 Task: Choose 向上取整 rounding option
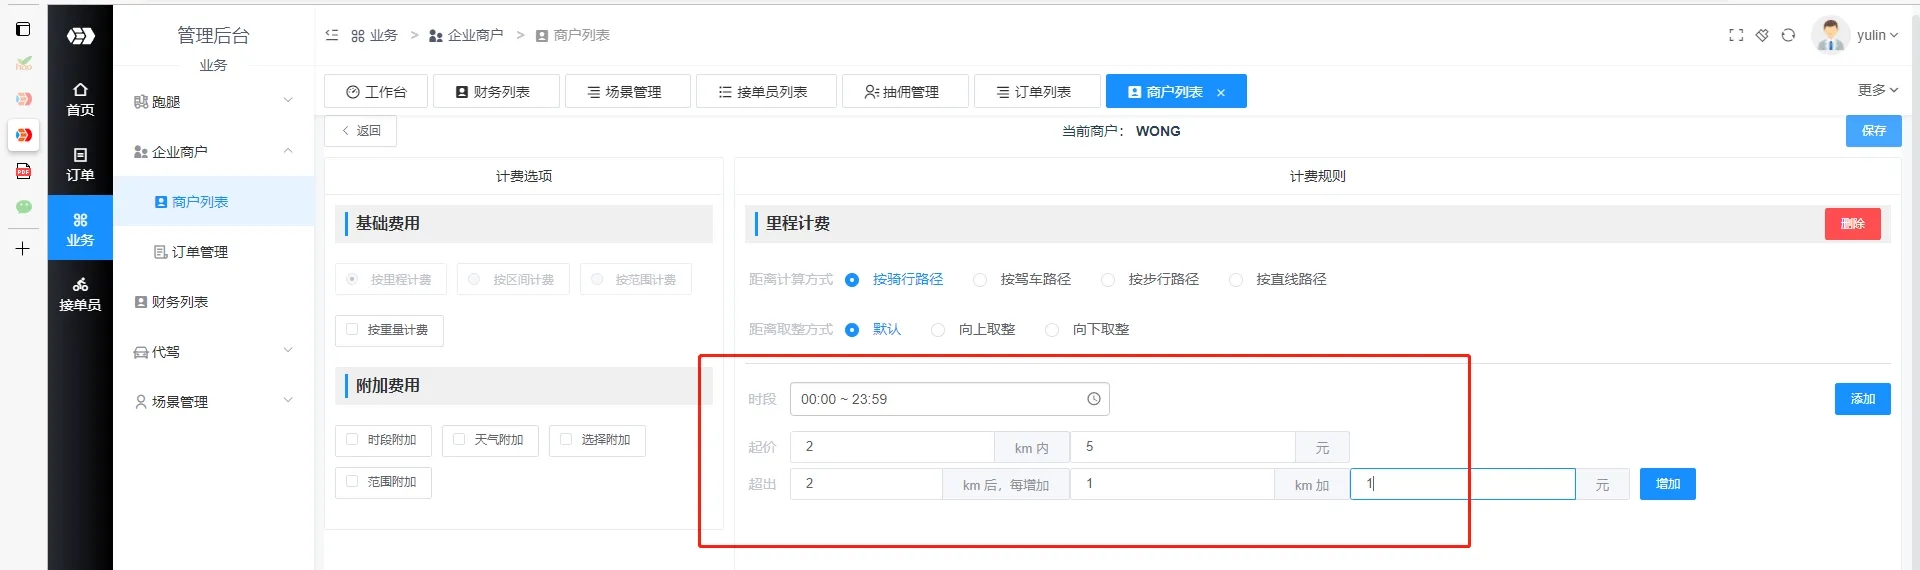pos(938,330)
